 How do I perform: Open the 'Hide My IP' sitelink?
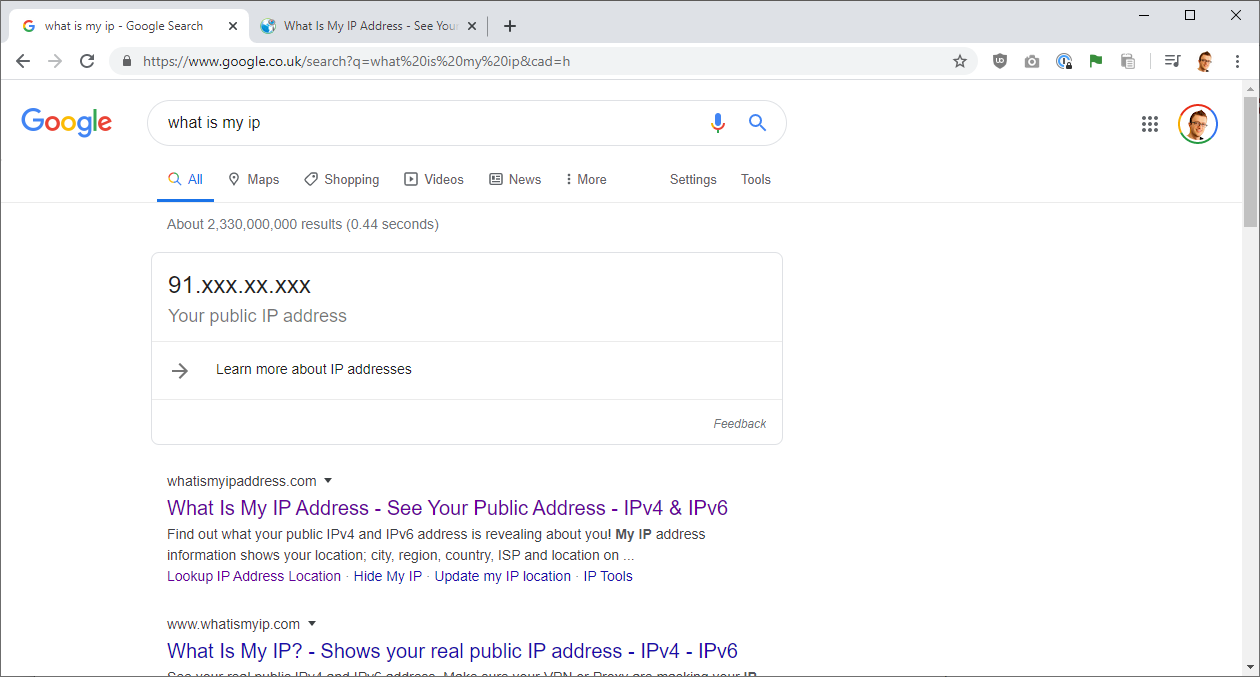tap(388, 576)
